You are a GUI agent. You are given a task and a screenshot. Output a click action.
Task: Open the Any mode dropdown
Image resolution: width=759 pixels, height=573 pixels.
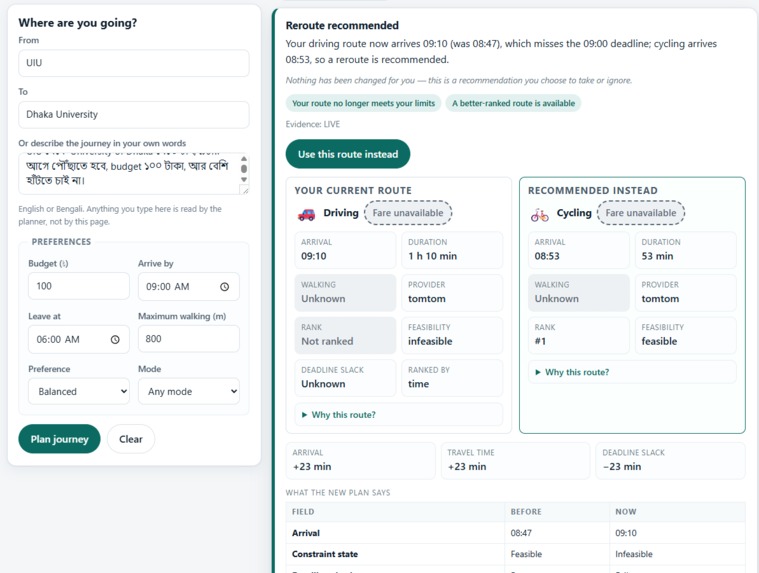click(x=189, y=392)
